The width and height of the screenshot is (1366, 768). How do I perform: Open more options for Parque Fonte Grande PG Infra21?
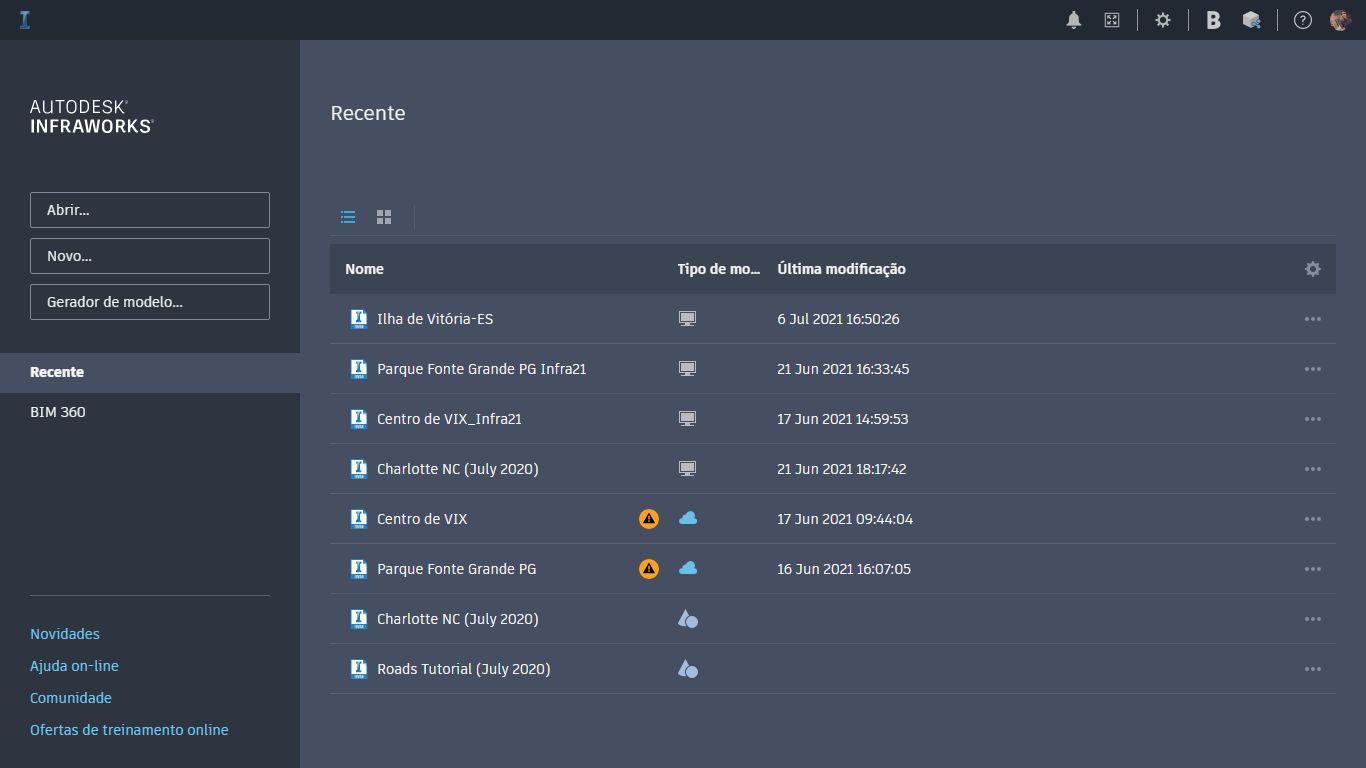1313,369
